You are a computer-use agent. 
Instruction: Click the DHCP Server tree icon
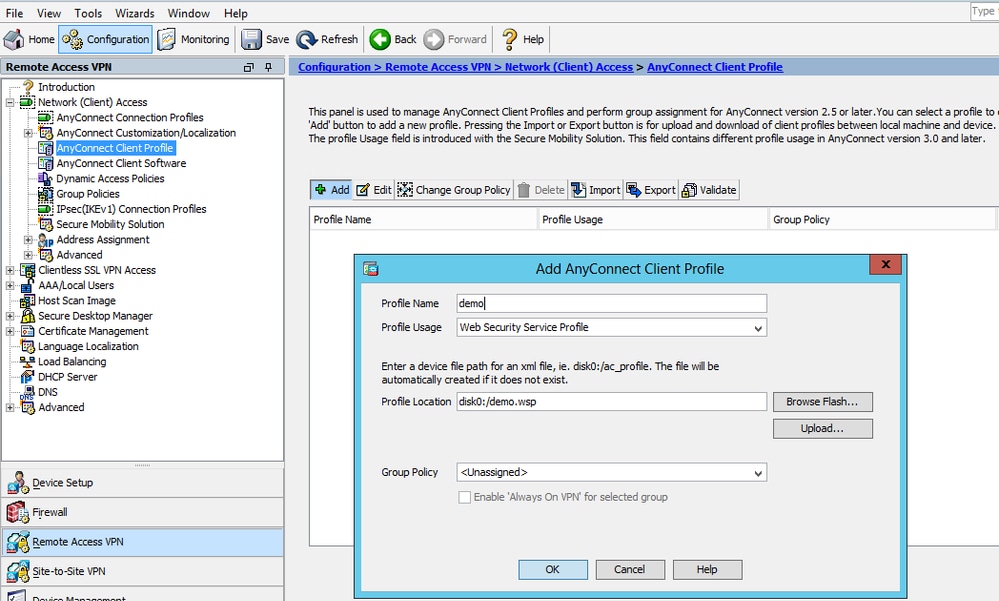point(27,377)
